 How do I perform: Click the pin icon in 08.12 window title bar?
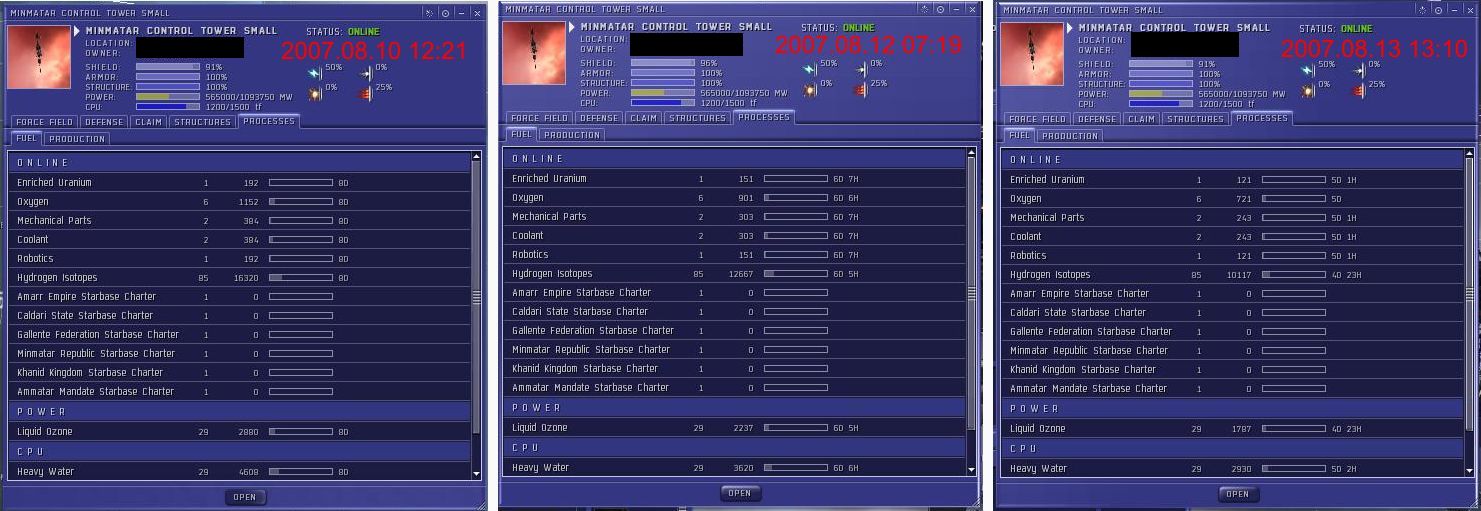(925, 9)
